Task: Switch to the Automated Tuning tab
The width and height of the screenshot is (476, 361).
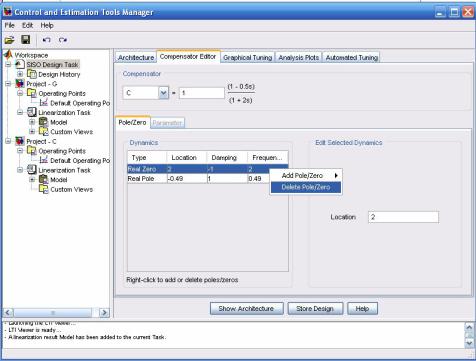Action: [352, 57]
